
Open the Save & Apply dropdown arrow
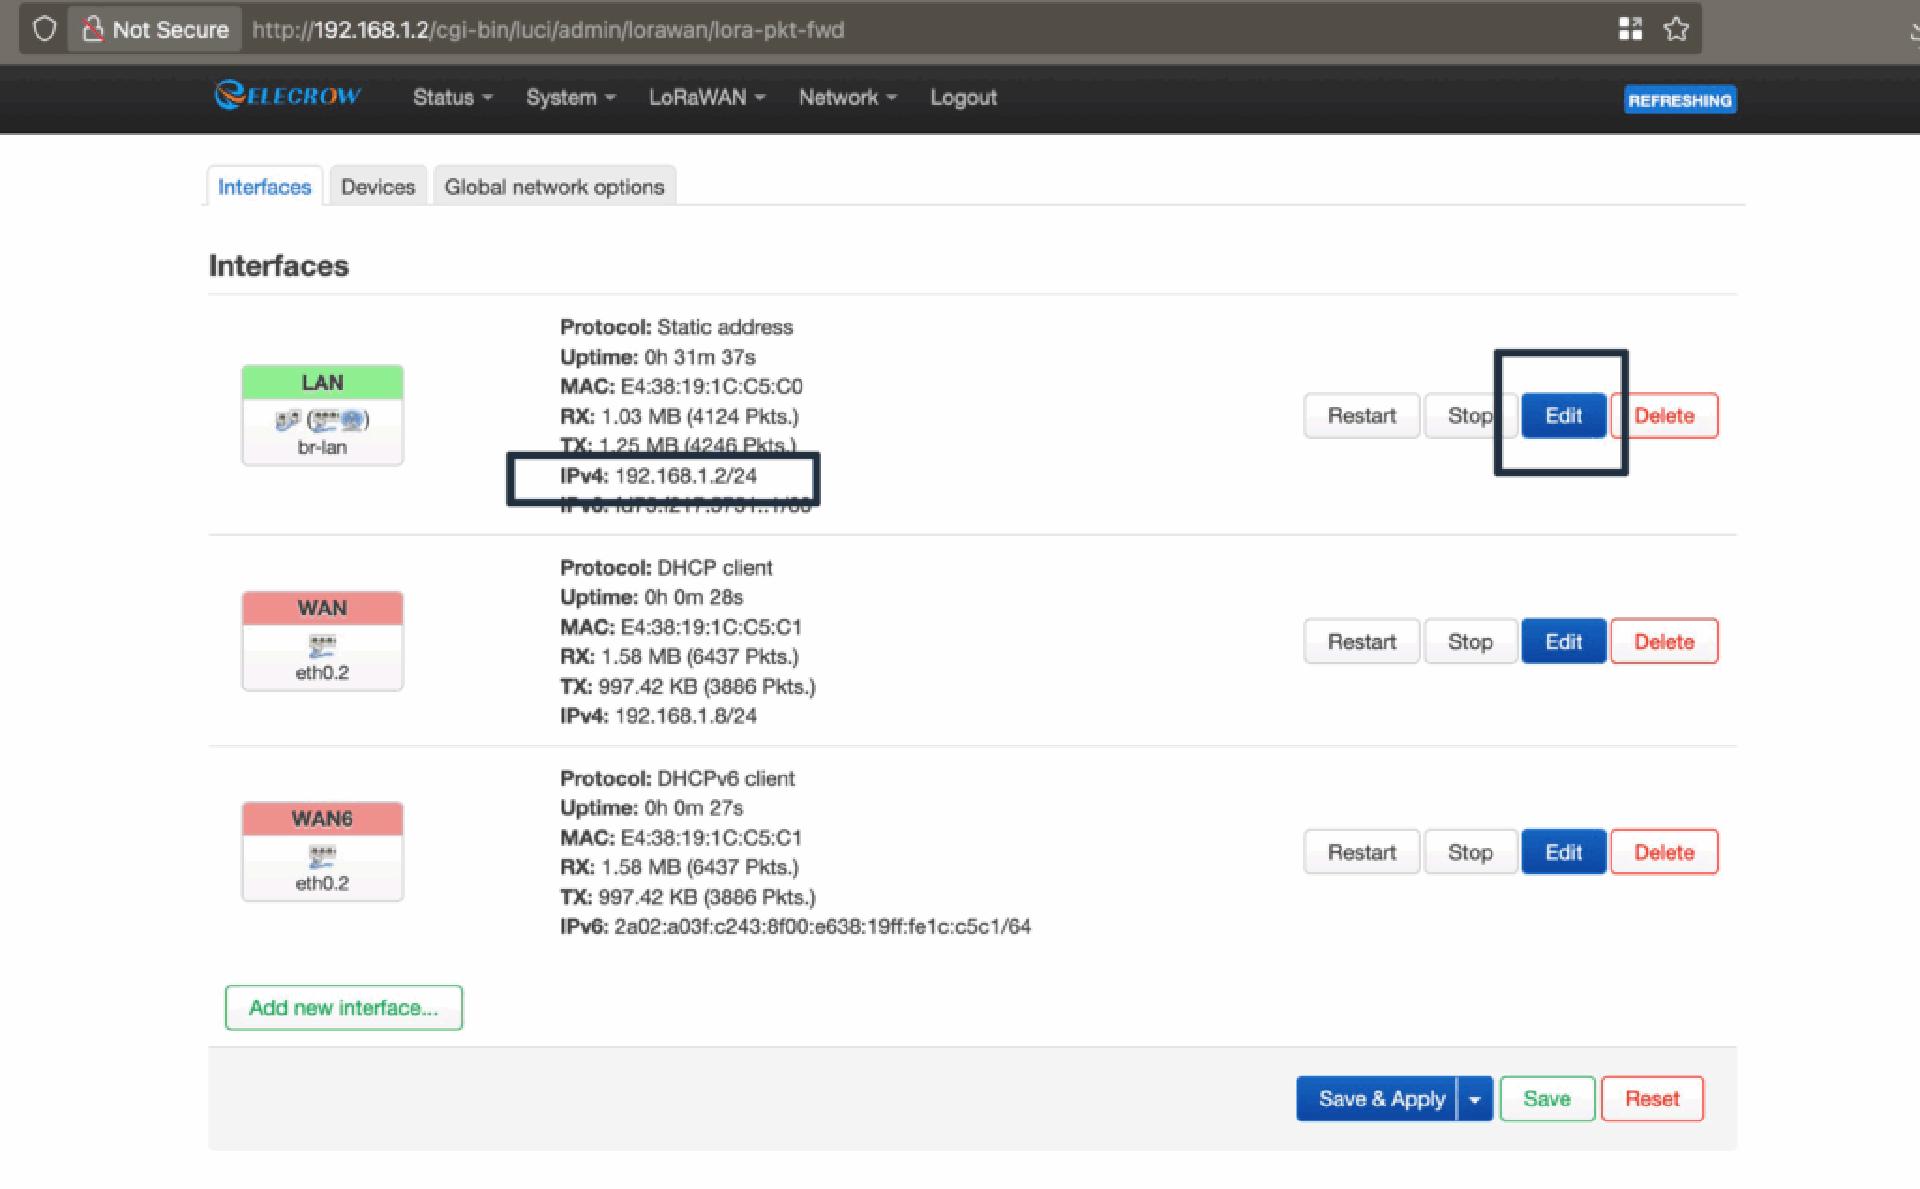[x=1475, y=1099]
